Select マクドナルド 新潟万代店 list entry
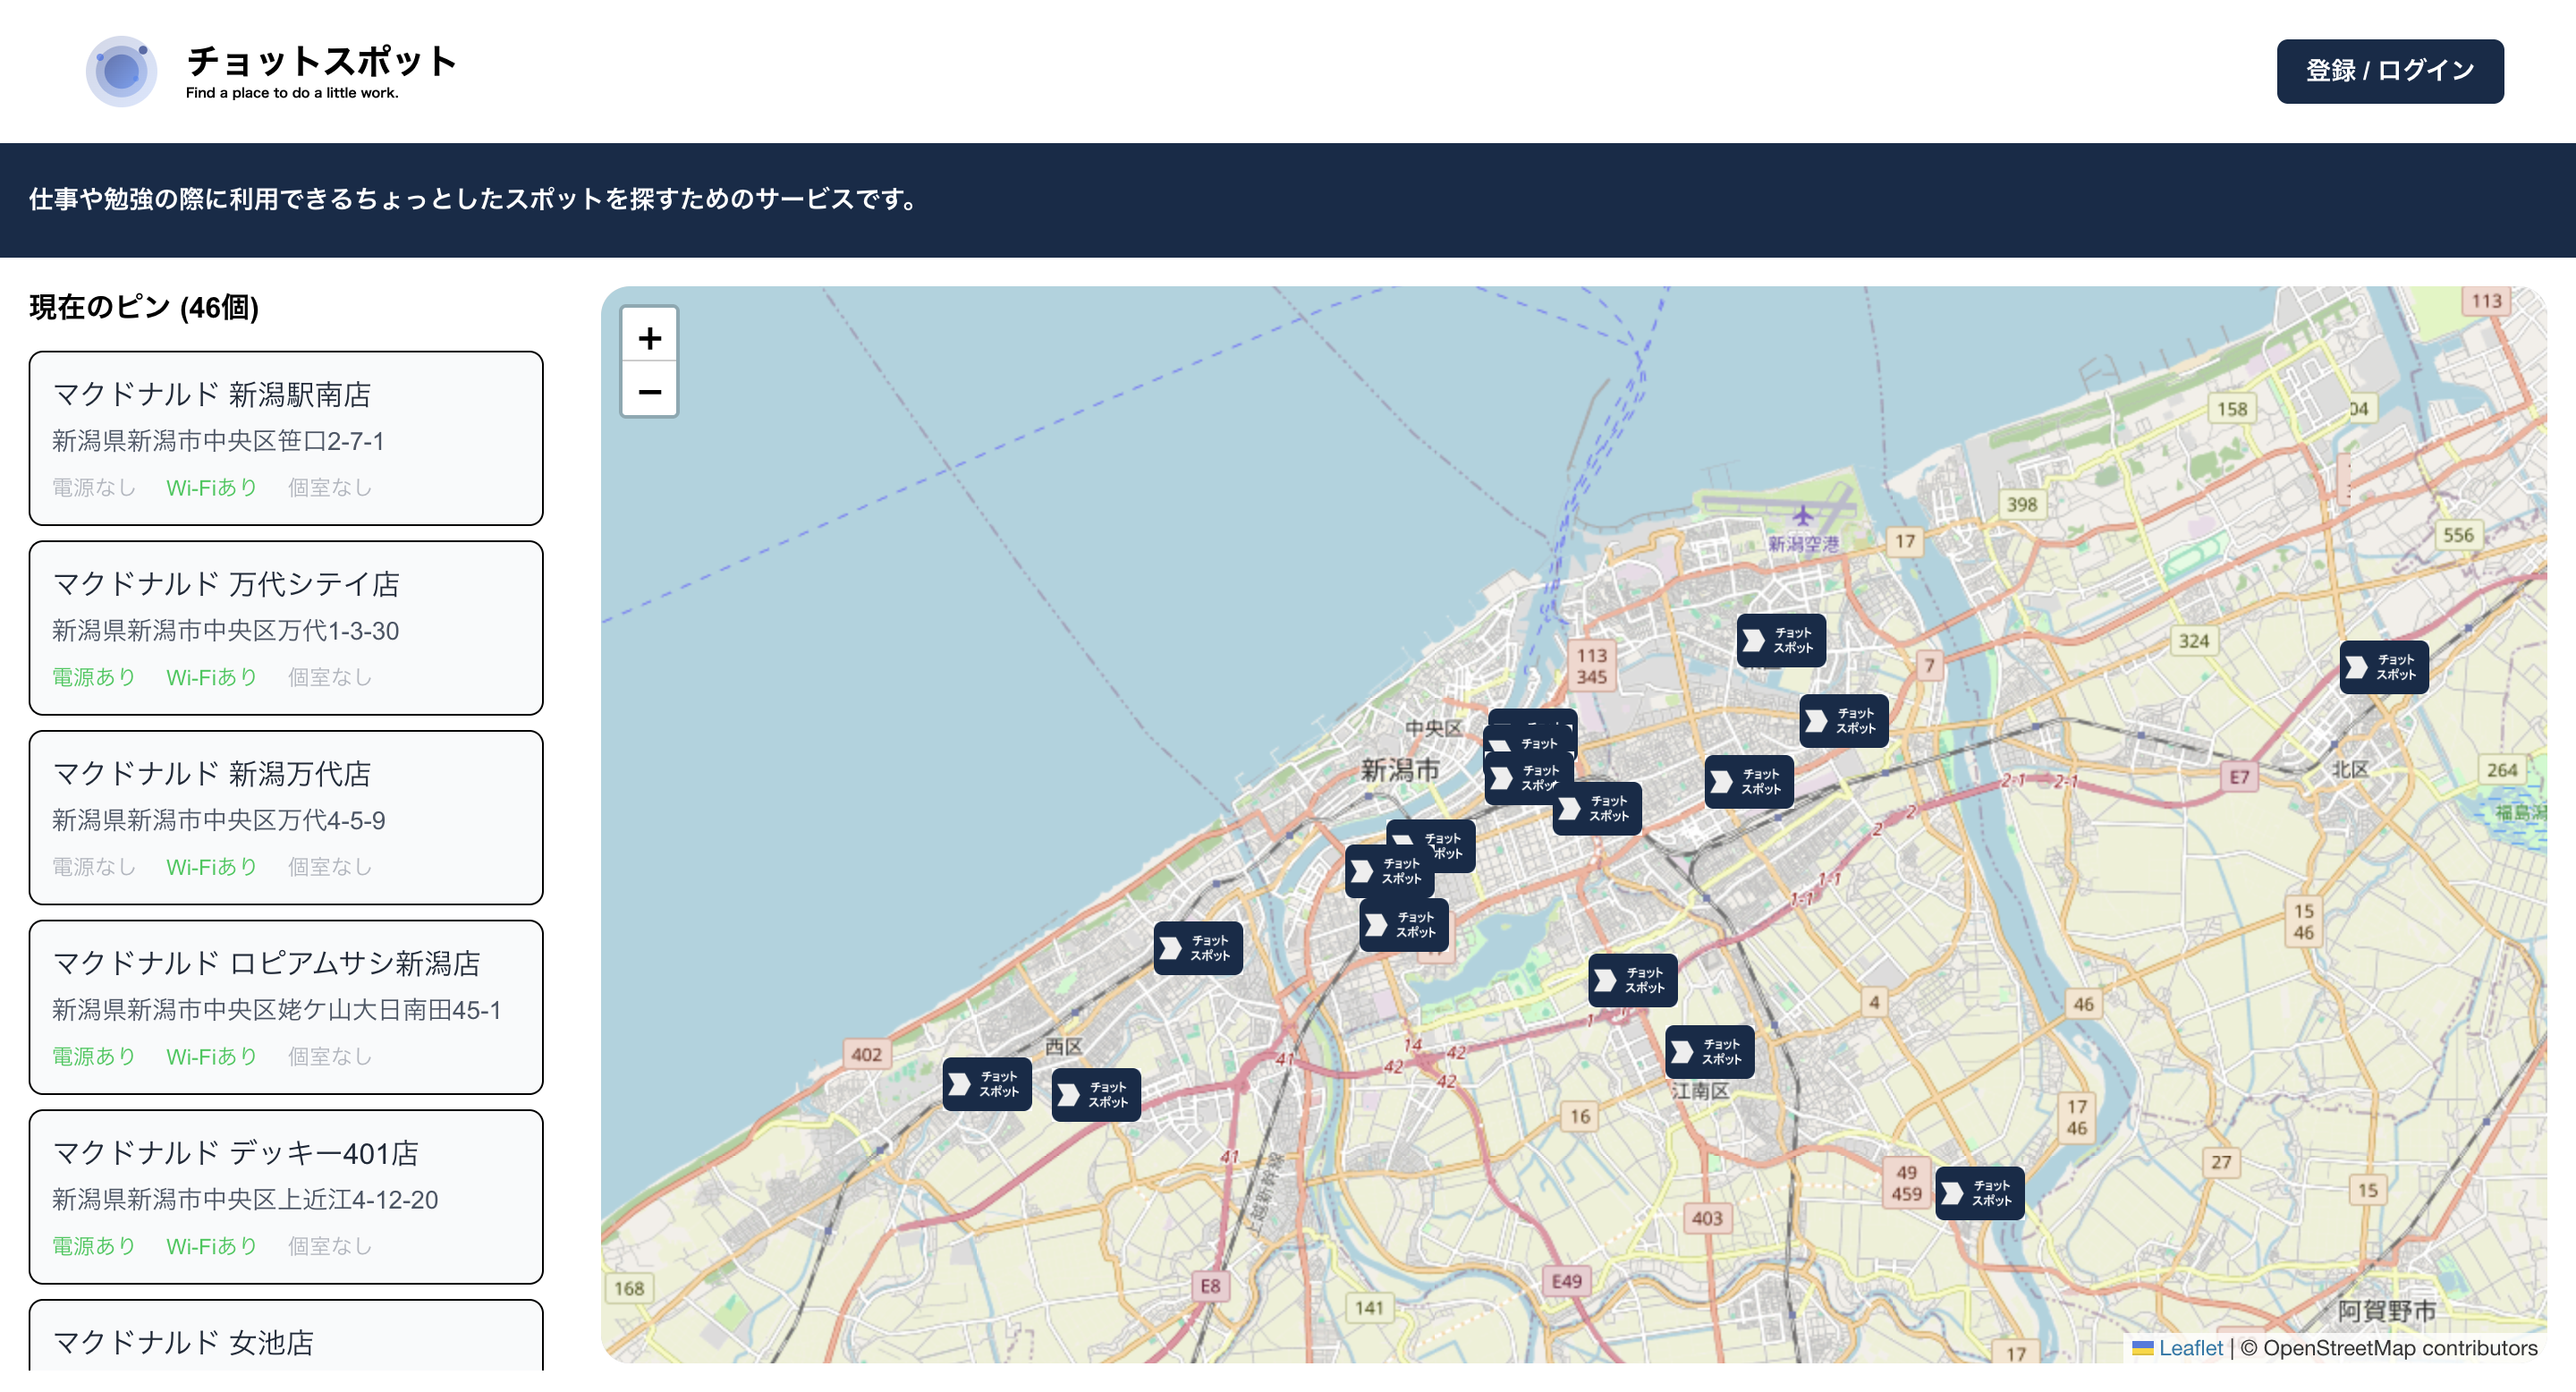2576x1392 pixels. click(286, 817)
